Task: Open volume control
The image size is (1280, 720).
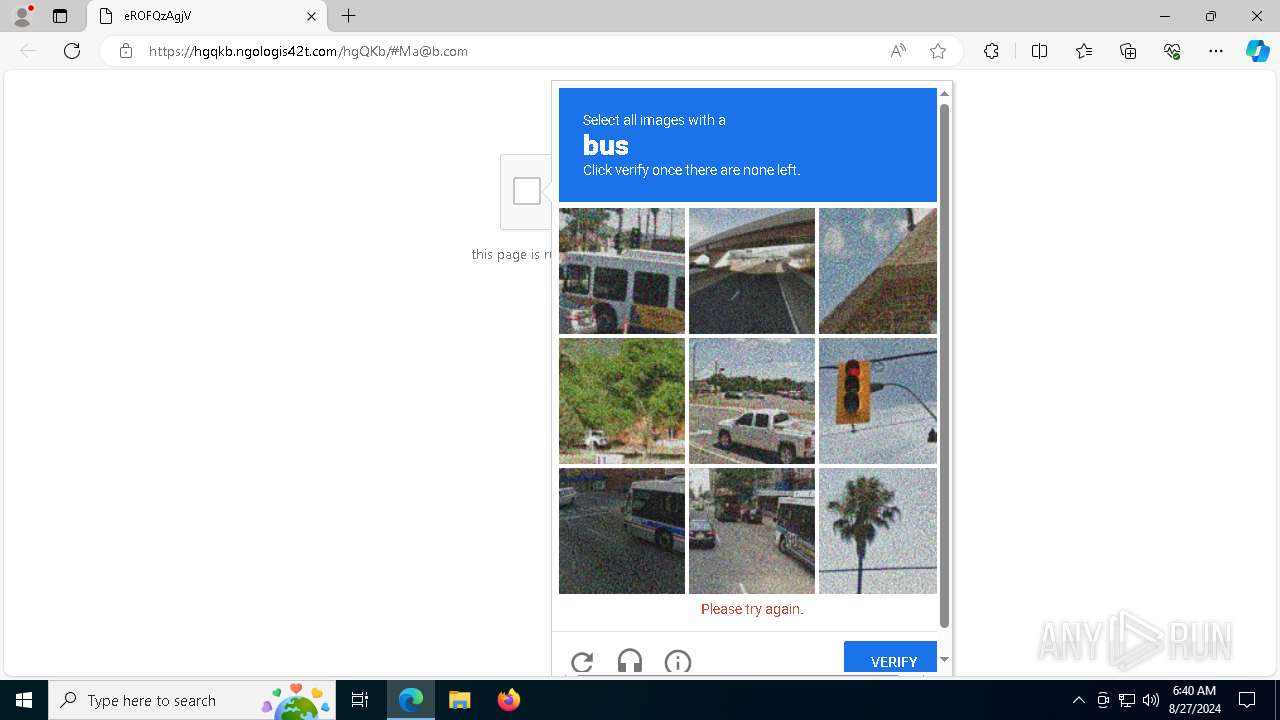Action: 1151,700
